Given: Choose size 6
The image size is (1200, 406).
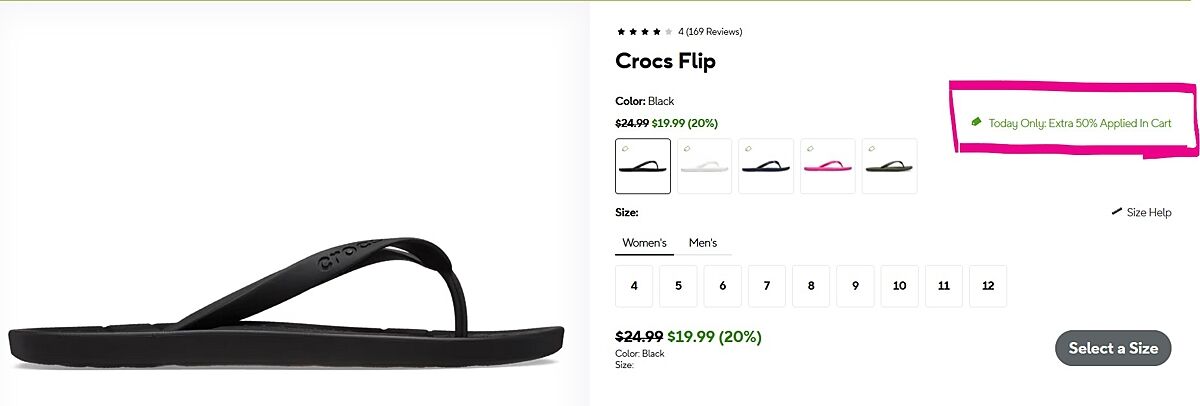Looking at the screenshot, I should 722,286.
